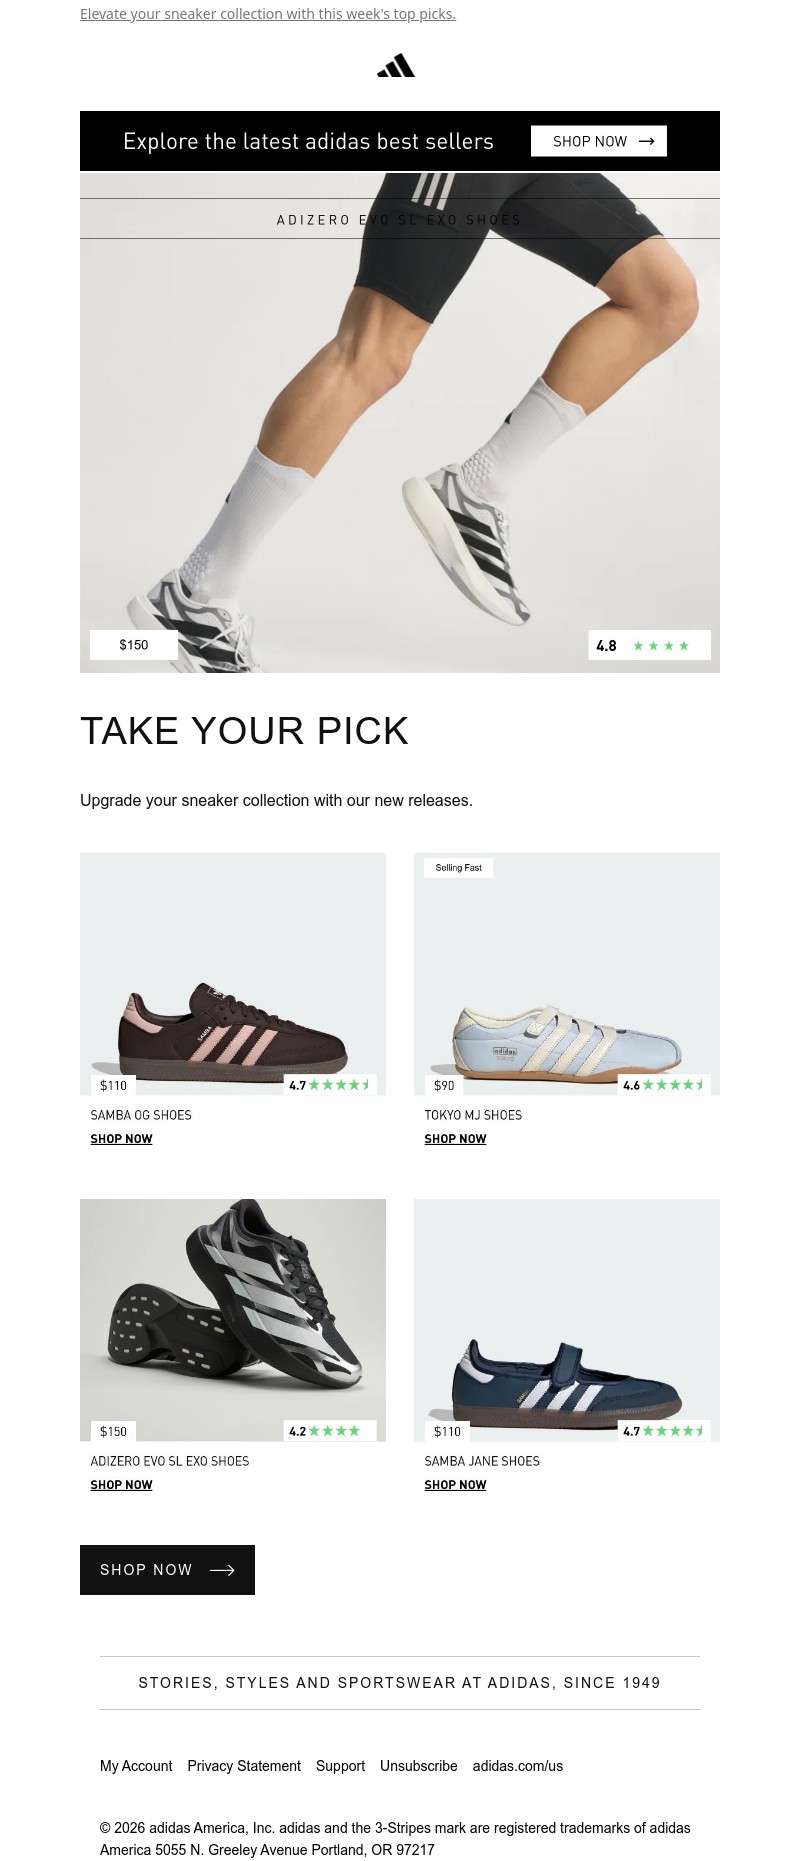
Task: Click the $110 price tag under Samba OG
Action: pyautogui.click(x=113, y=1084)
